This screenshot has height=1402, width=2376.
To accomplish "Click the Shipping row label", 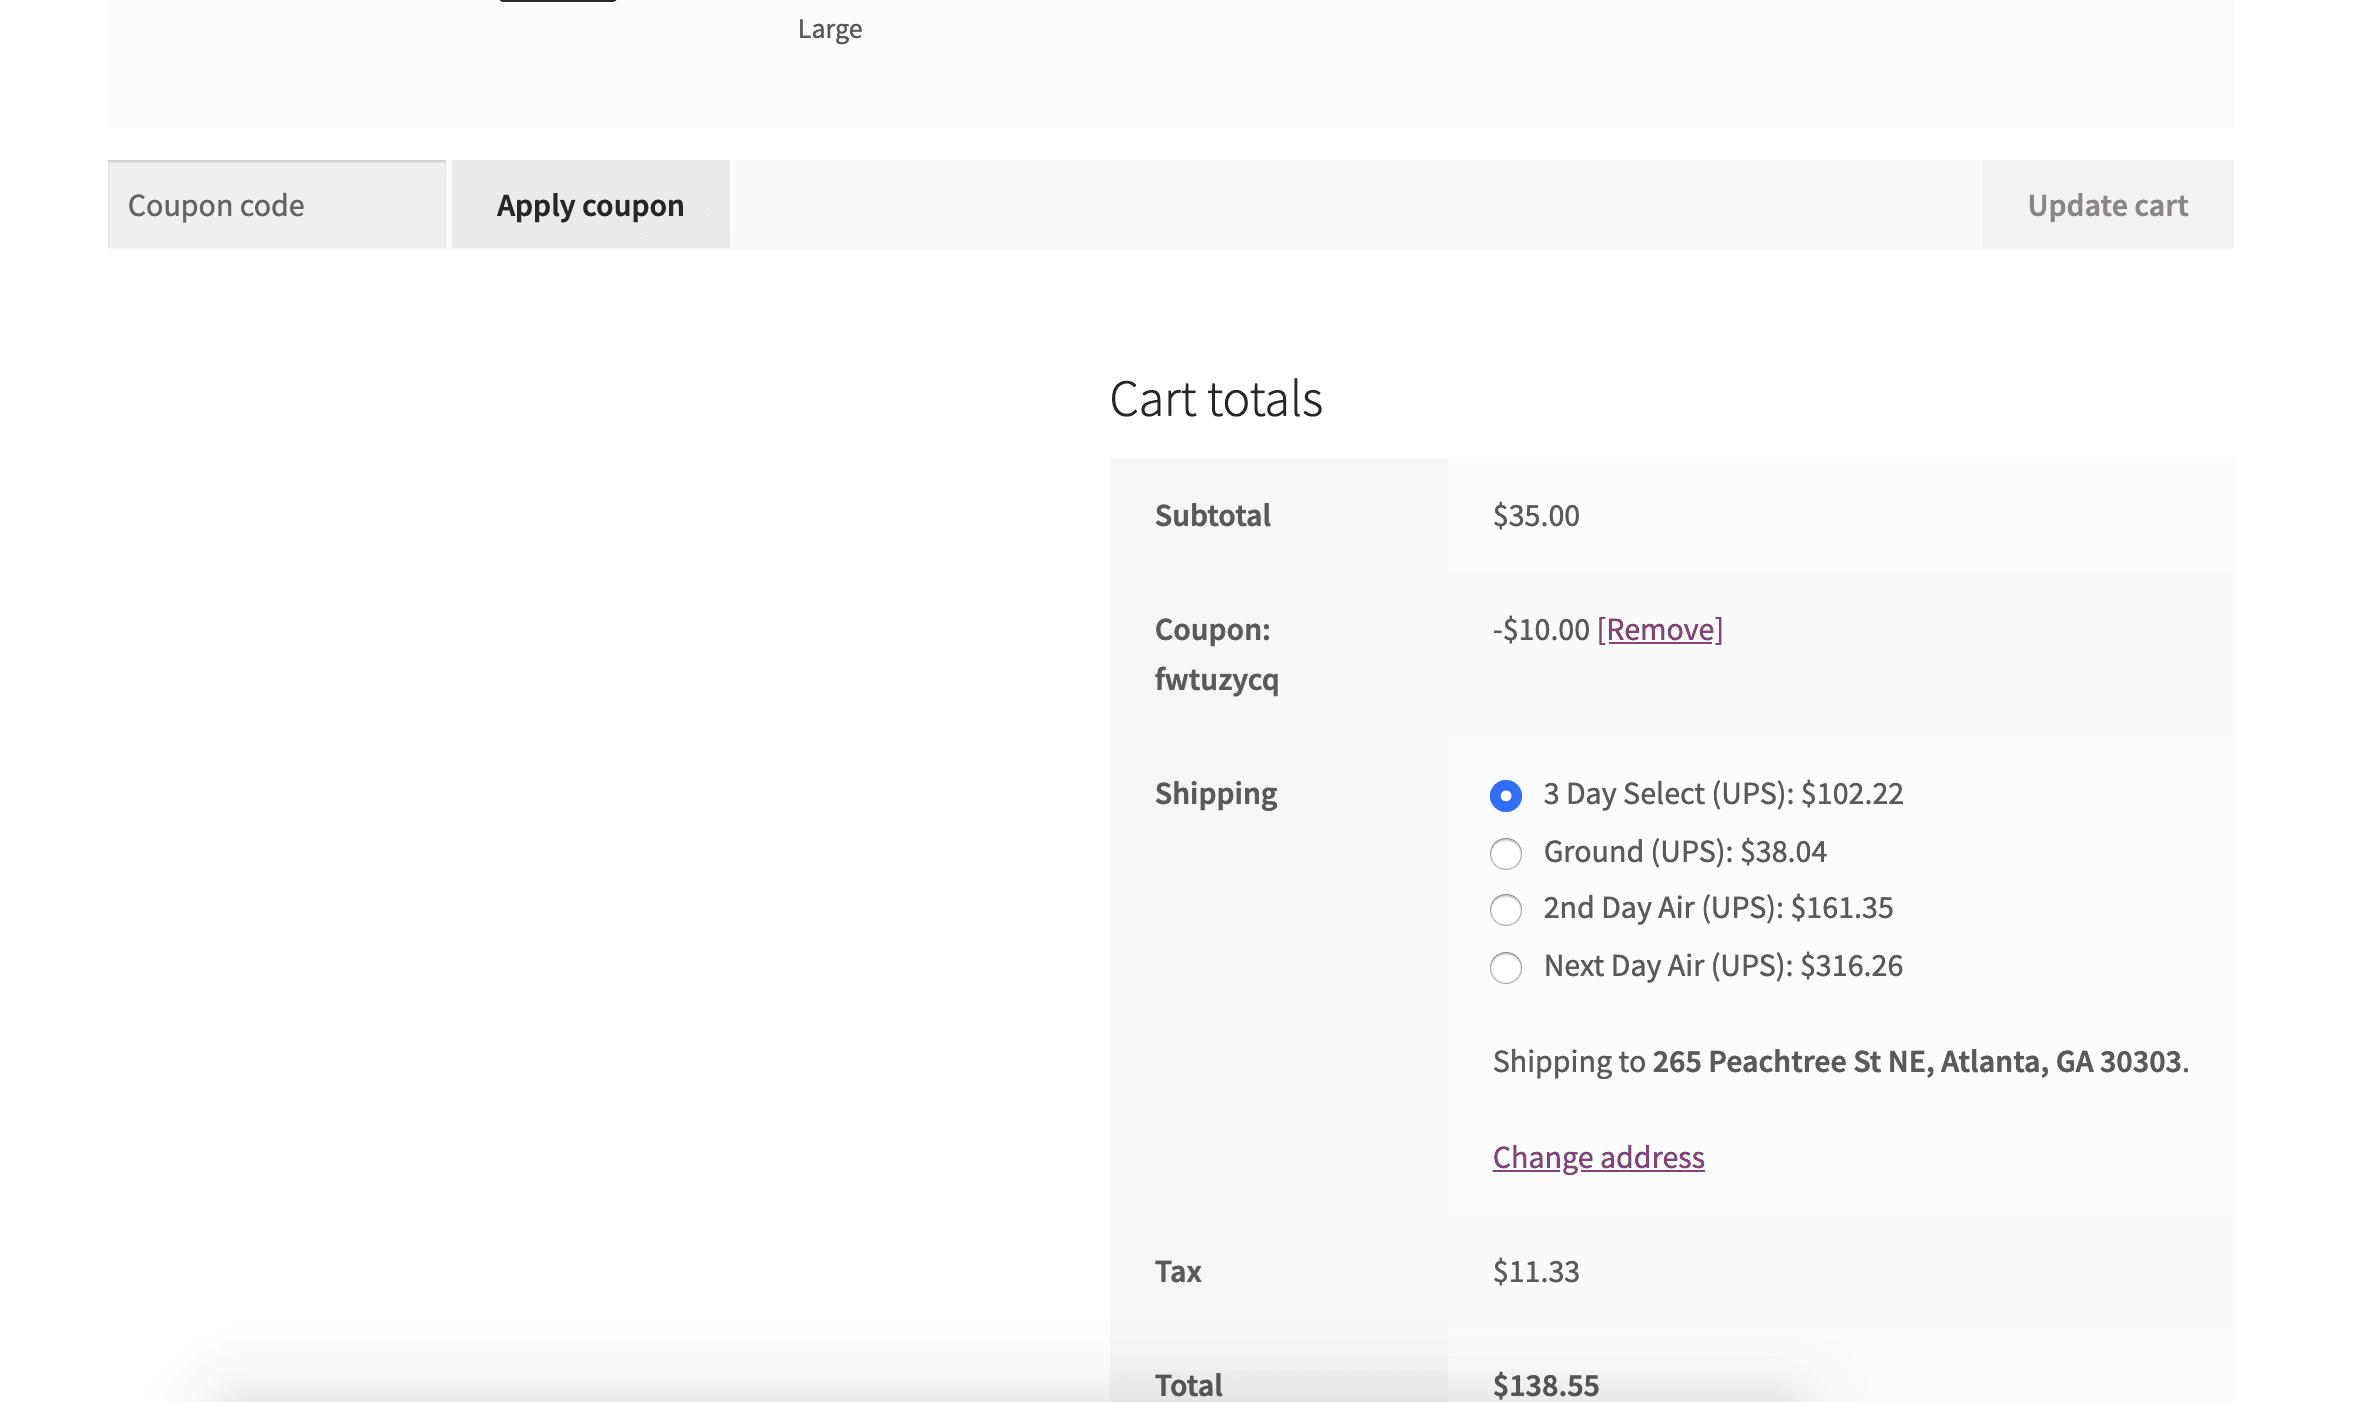I will pos(1216,794).
